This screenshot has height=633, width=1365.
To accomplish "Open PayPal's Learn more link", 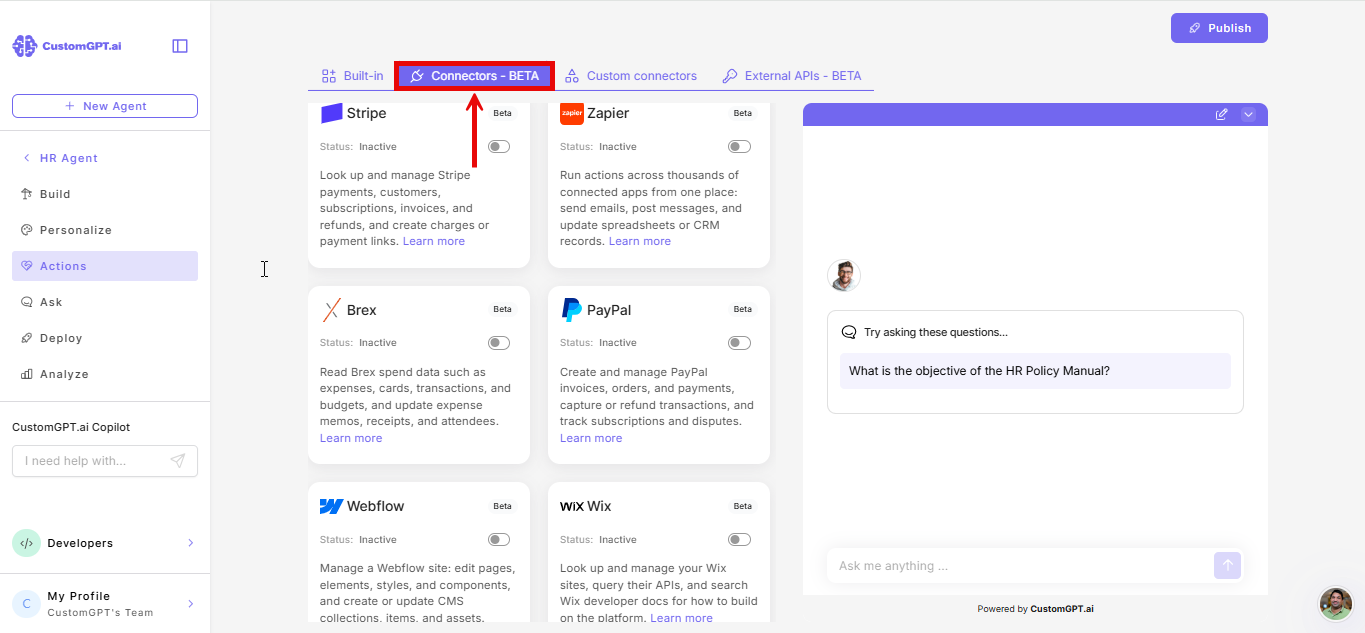I will click(x=591, y=438).
